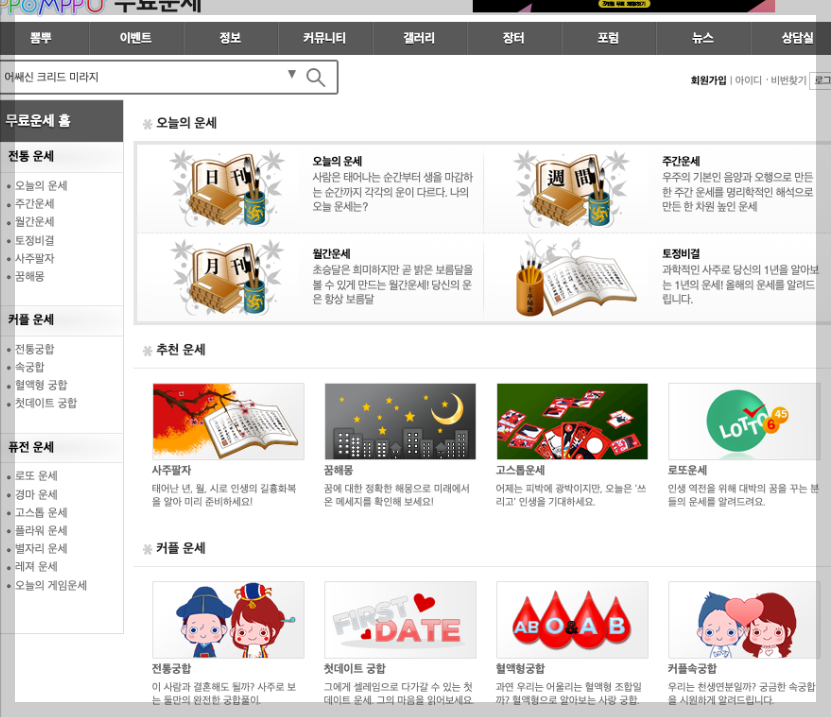
Task: Select 꿈해몽 in the sidebar list
Action: point(30,276)
